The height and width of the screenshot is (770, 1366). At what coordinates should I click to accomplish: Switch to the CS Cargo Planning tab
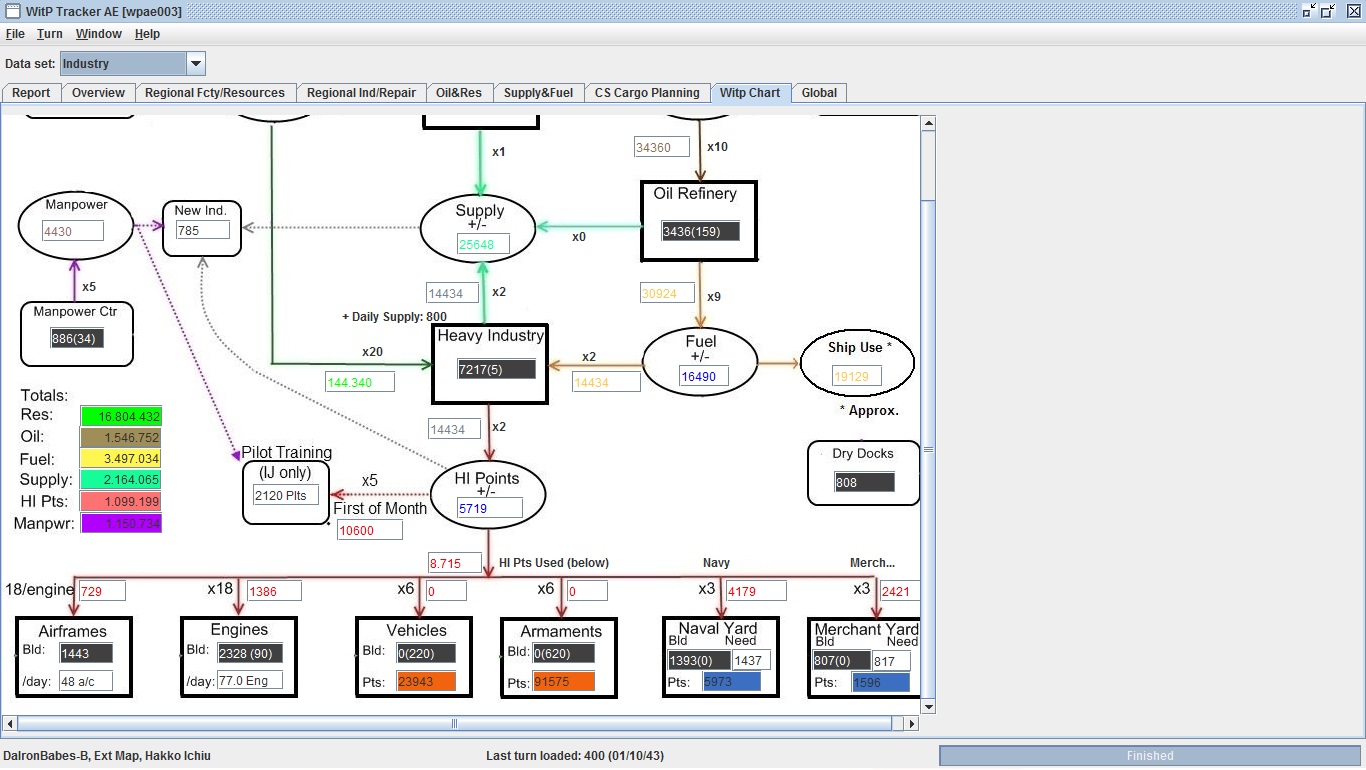coord(647,93)
